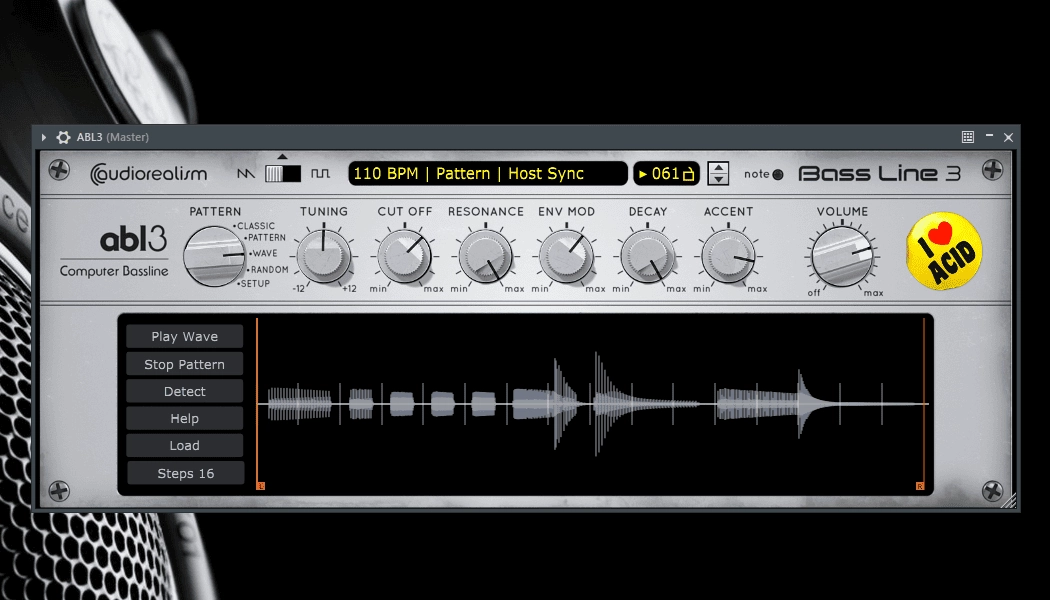Click the small triangle above waveform switch
This screenshot has height=600, width=1050.
point(283,157)
